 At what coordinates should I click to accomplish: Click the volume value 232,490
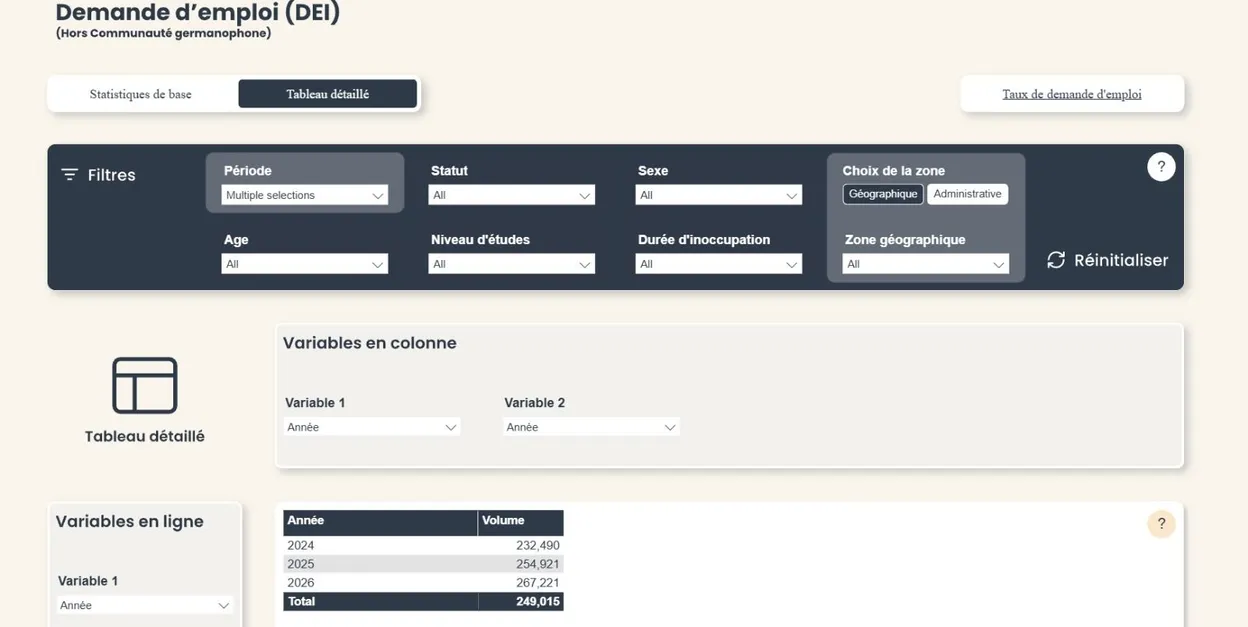pyautogui.click(x=538, y=546)
